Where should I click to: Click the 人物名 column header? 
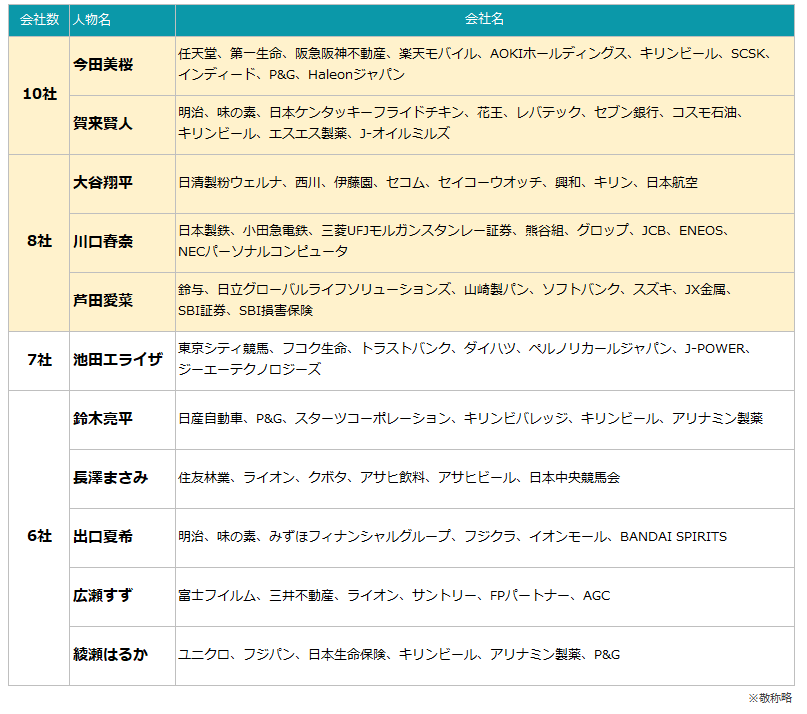92,20
